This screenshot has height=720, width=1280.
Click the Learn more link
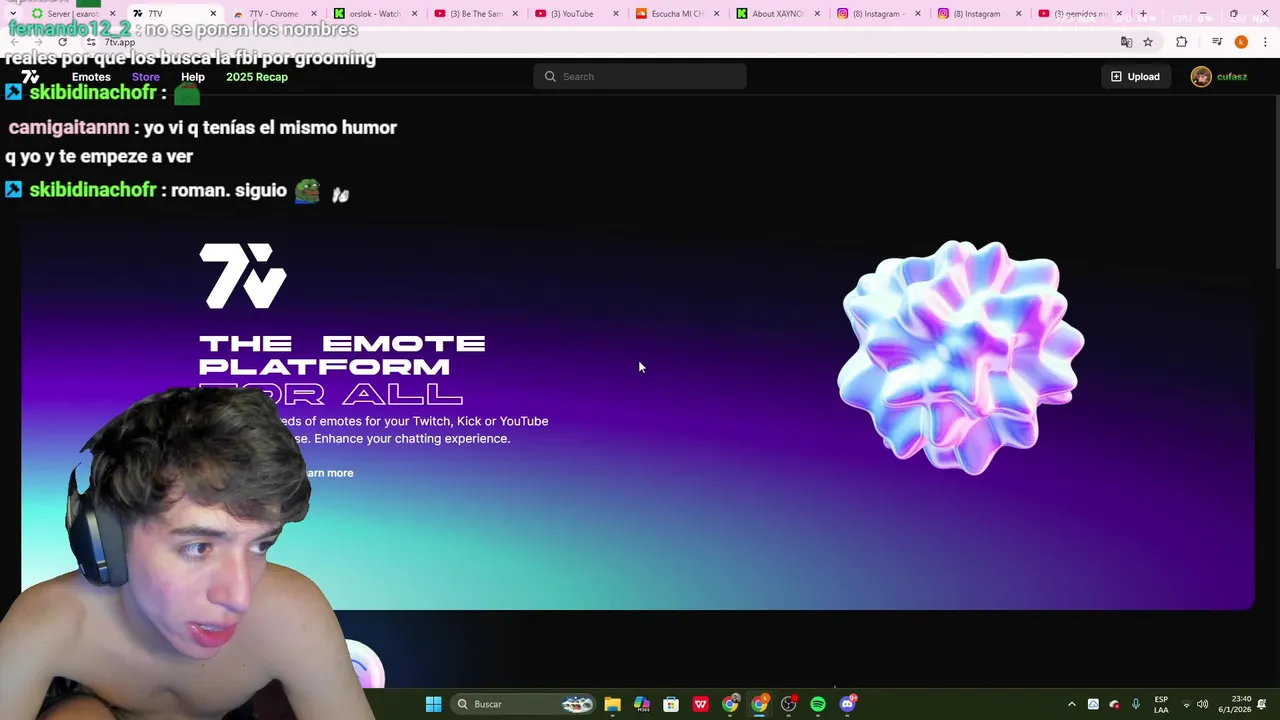(329, 473)
